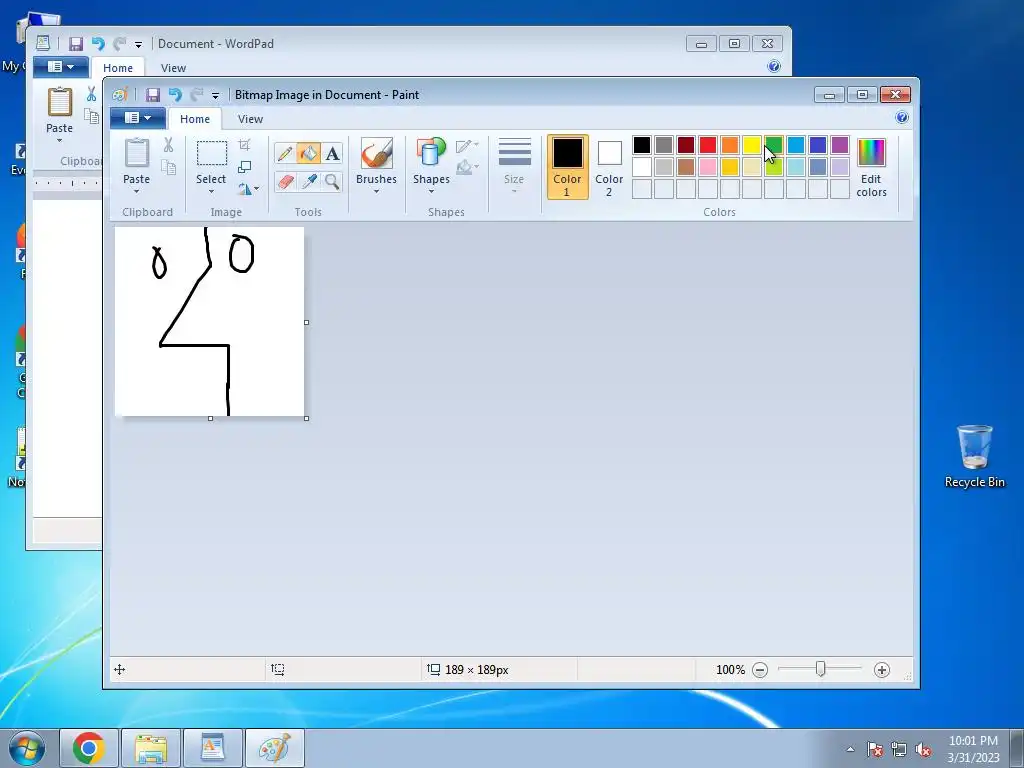The image size is (1024, 768).
Task: Click the Size line thickness icon
Action: 514,152
